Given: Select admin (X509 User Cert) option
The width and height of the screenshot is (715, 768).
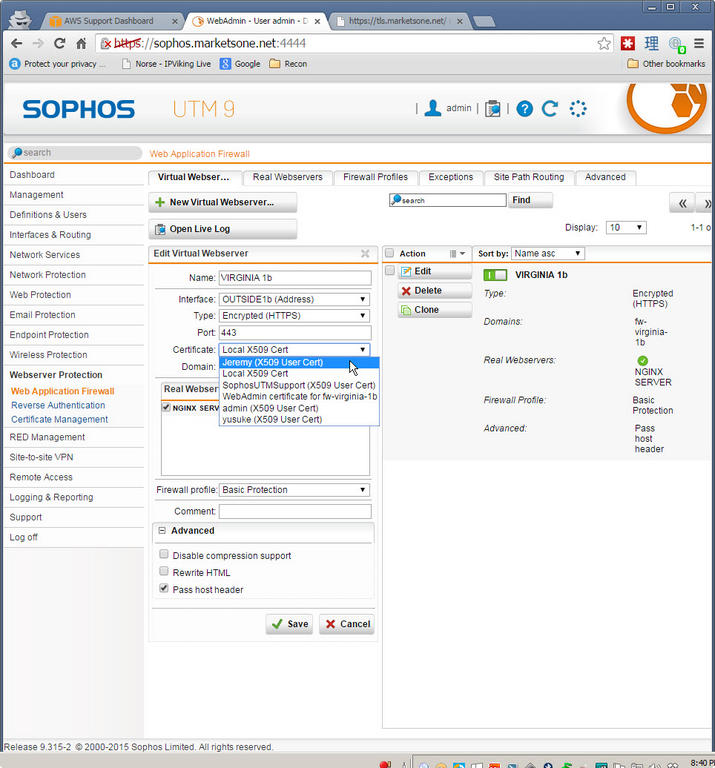Looking at the screenshot, I should [299, 408].
